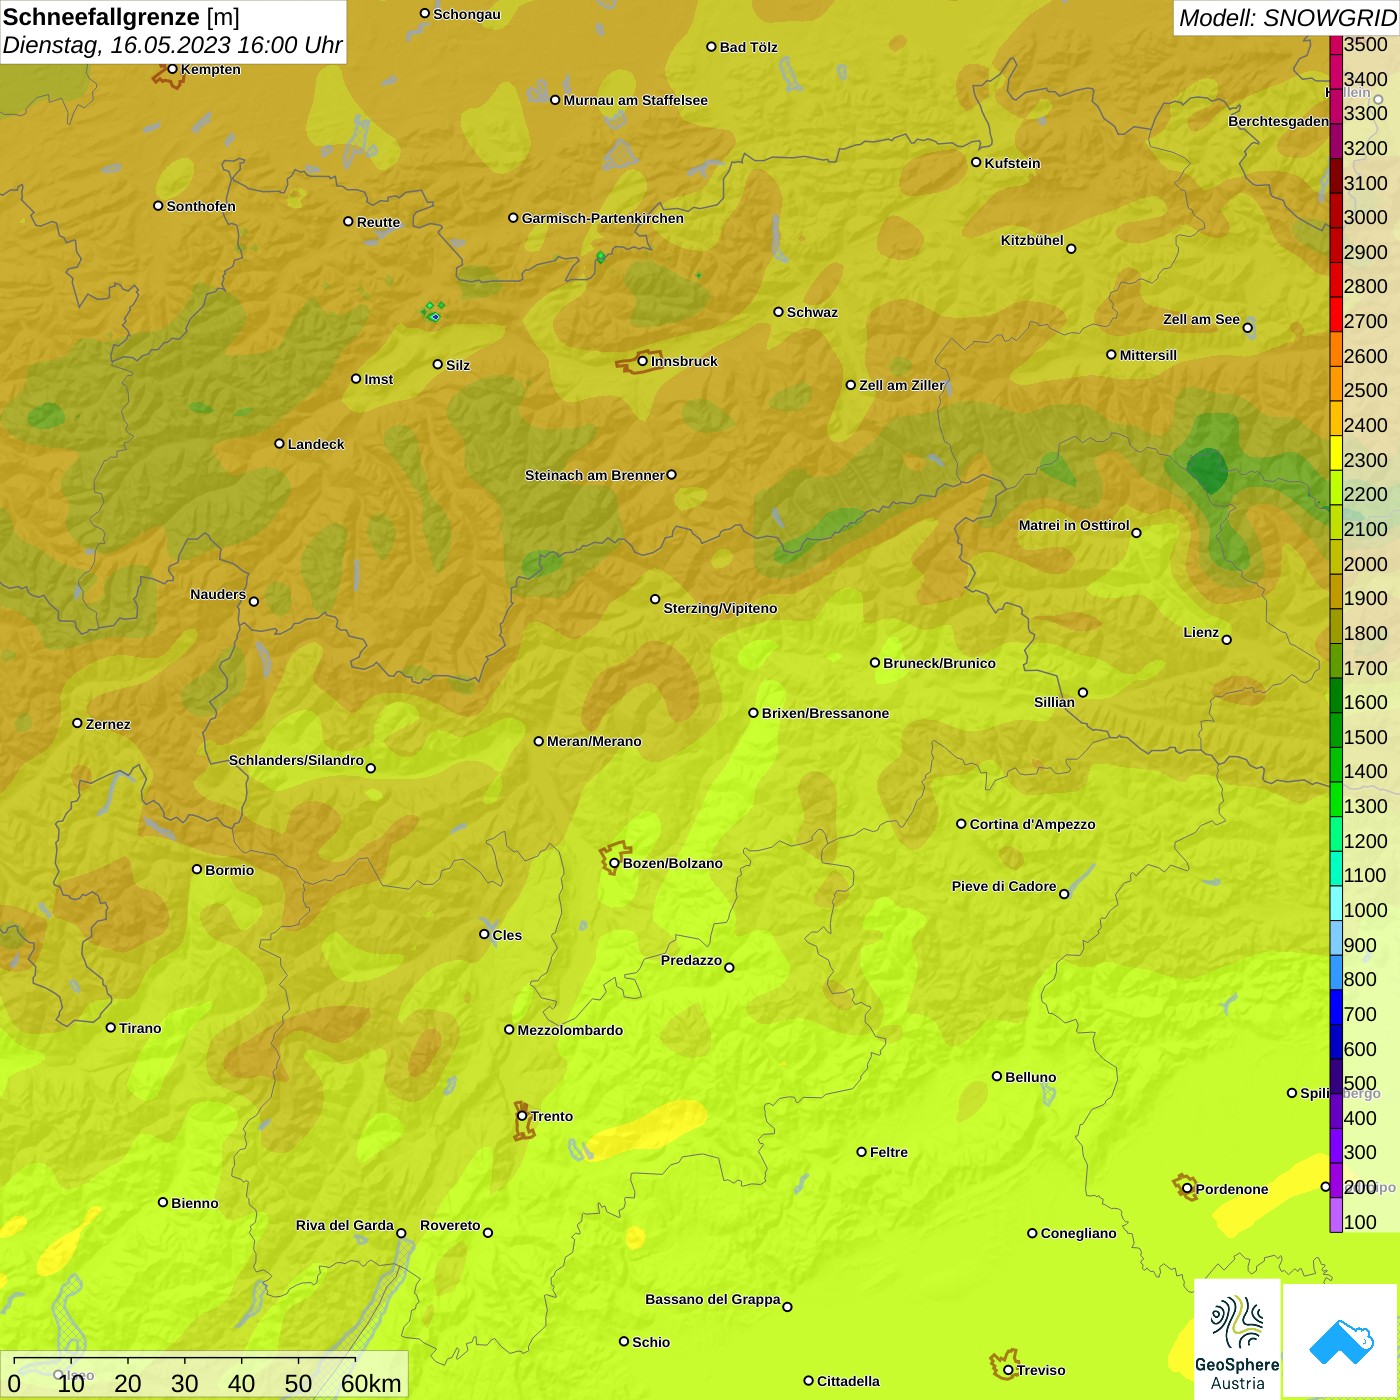The image size is (1400, 1400).
Task: Click the GeoSphere Austria logo
Action: tap(1237, 1339)
